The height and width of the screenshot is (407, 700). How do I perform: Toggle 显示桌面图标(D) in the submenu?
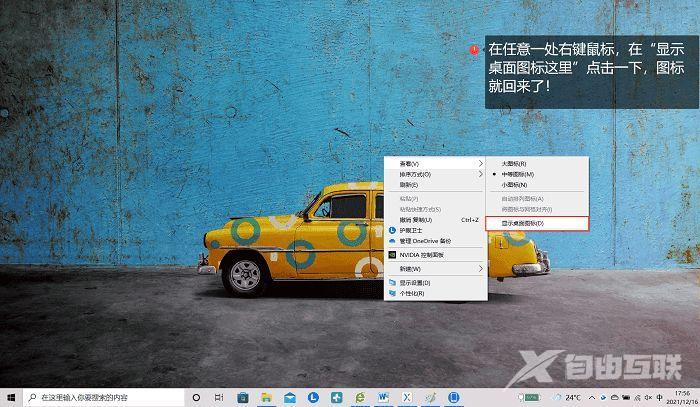[537, 223]
